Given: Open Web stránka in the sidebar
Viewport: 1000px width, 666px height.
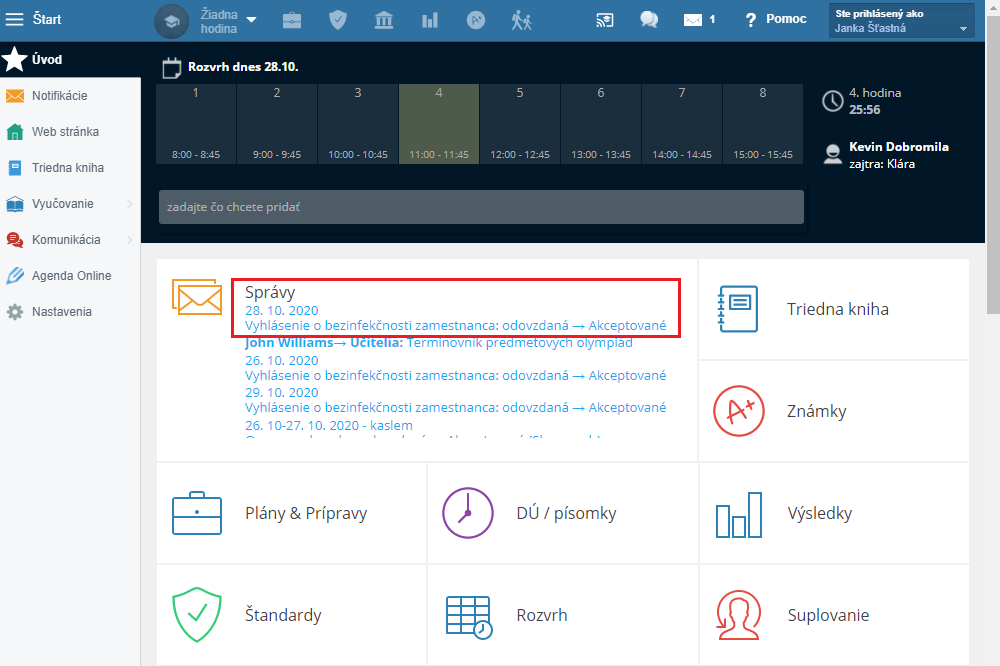Looking at the screenshot, I should [x=70, y=131].
